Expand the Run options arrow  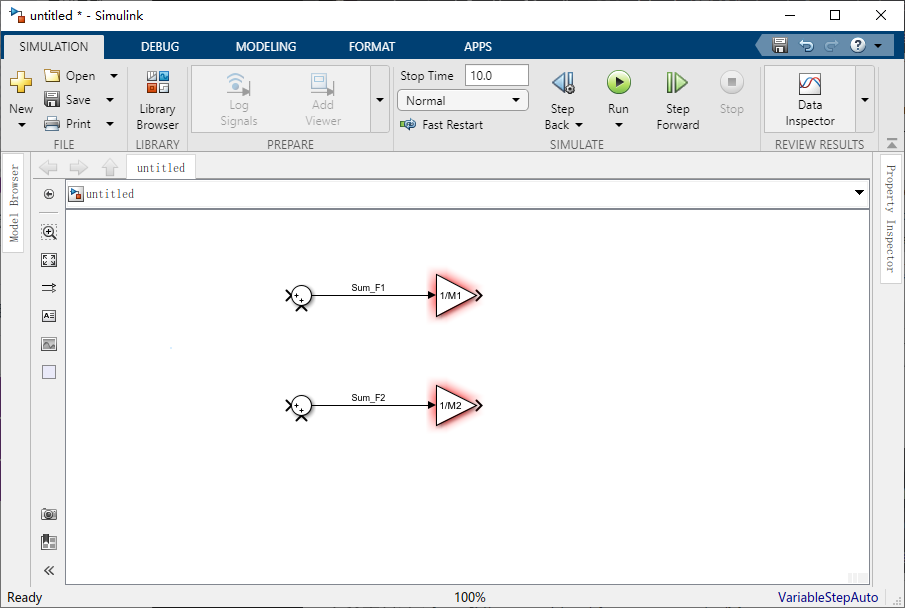click(618, 125)
